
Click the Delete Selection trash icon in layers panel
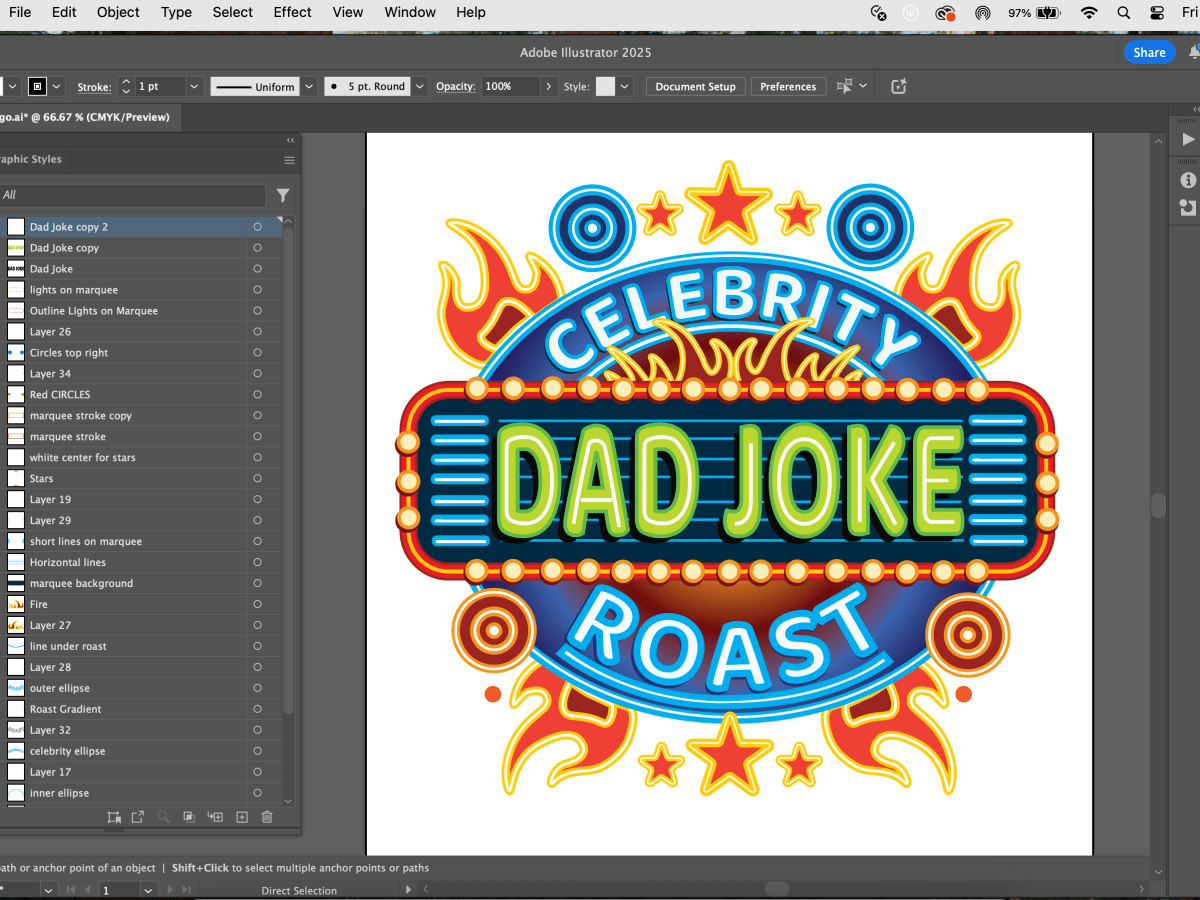pos(267,817)
